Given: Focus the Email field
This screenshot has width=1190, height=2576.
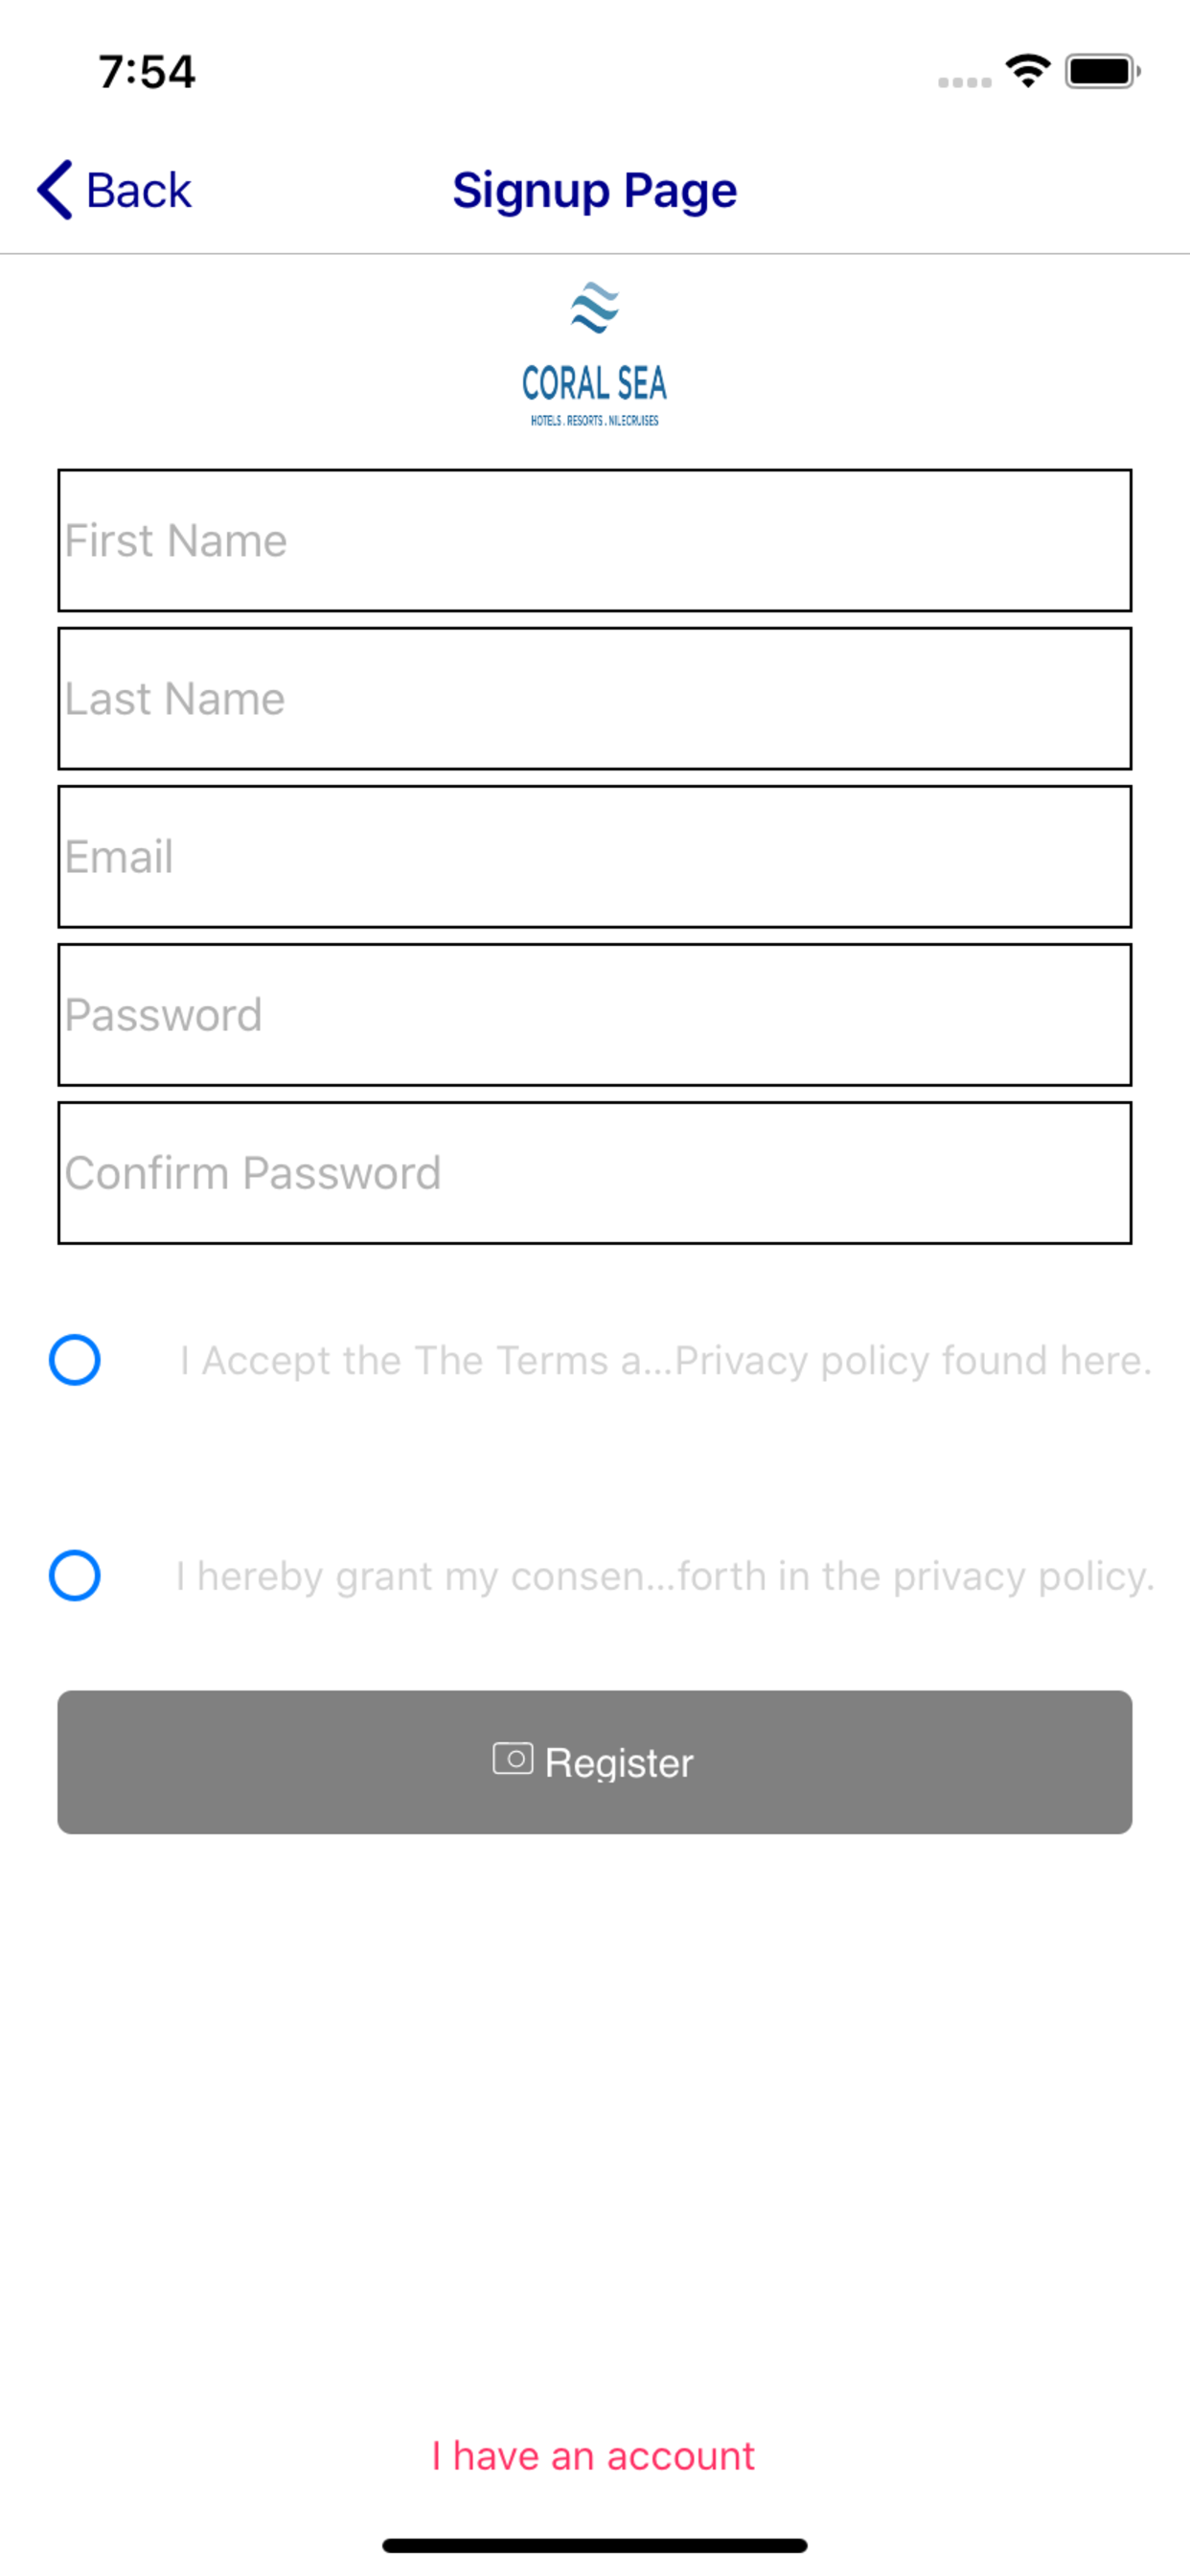Looking at the screenshot, I should [595, 856].
